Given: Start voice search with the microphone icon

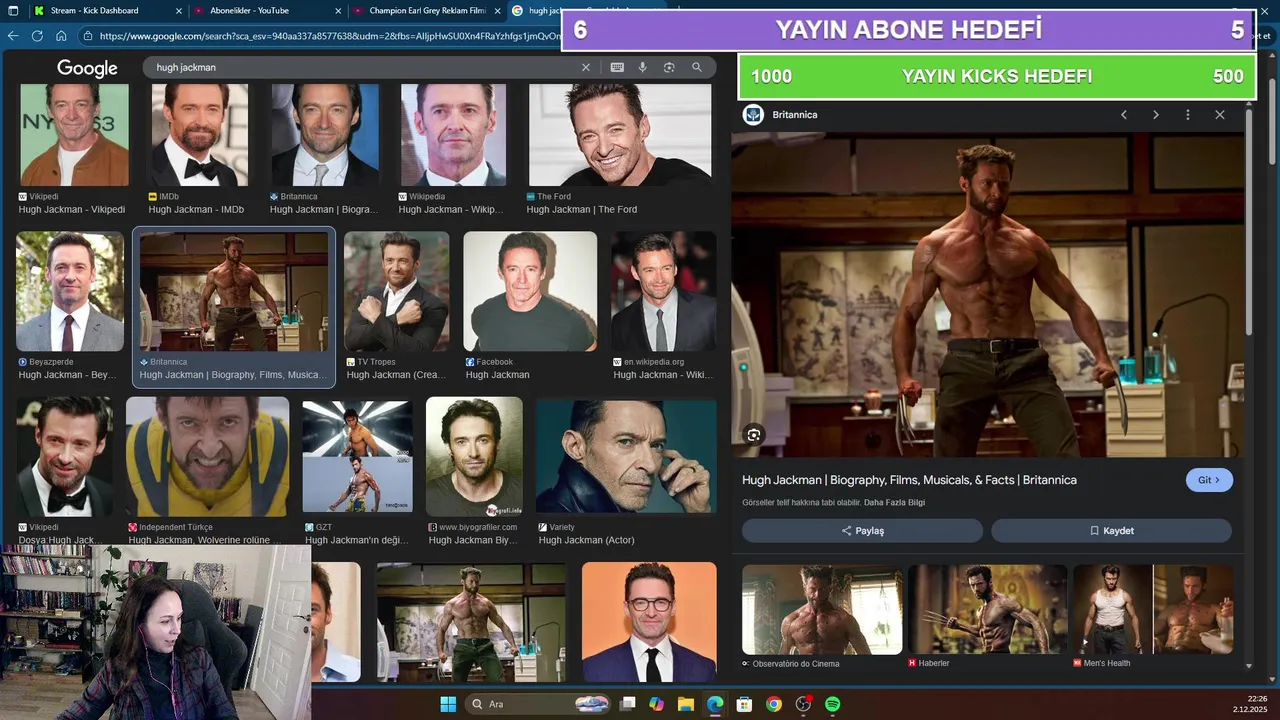Looking at the screenshot, I should click(x=643, y=67).
